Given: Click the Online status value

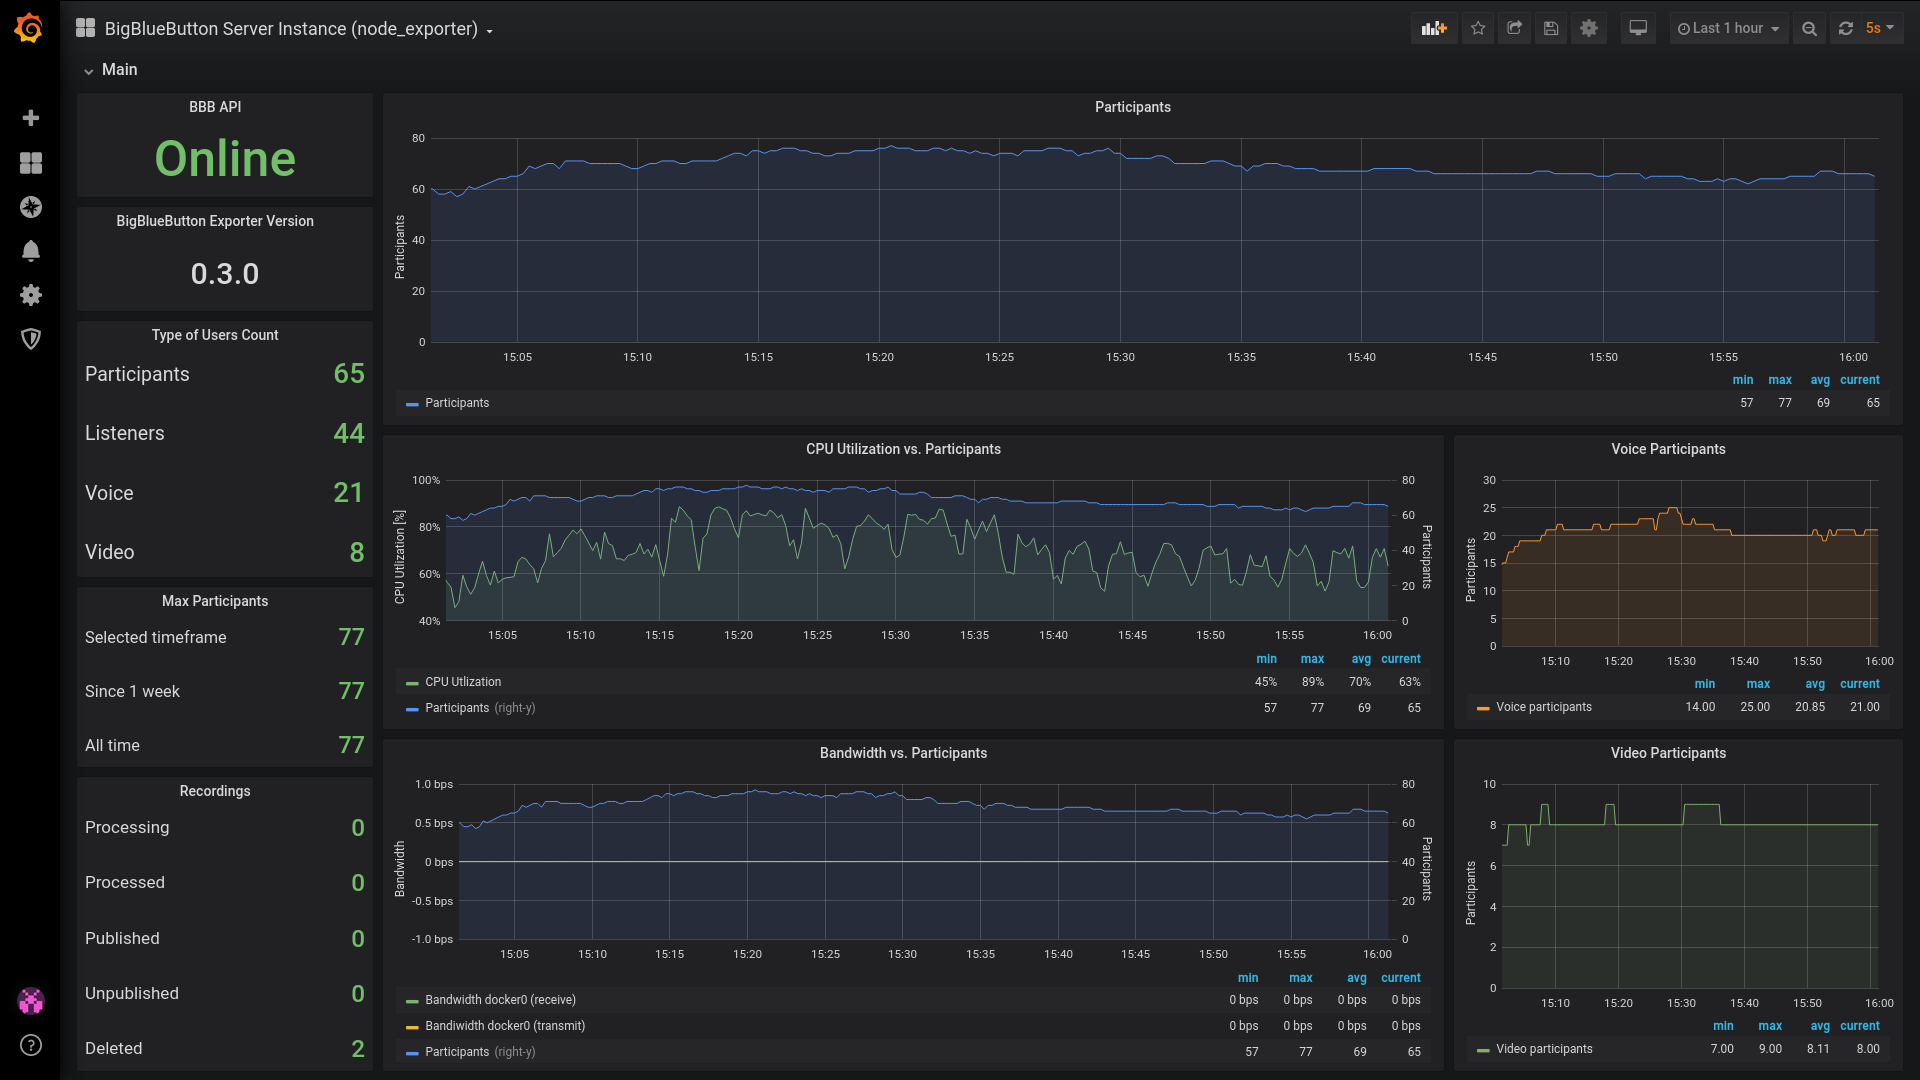Looking at the screenshot, I should click(225, 159).
